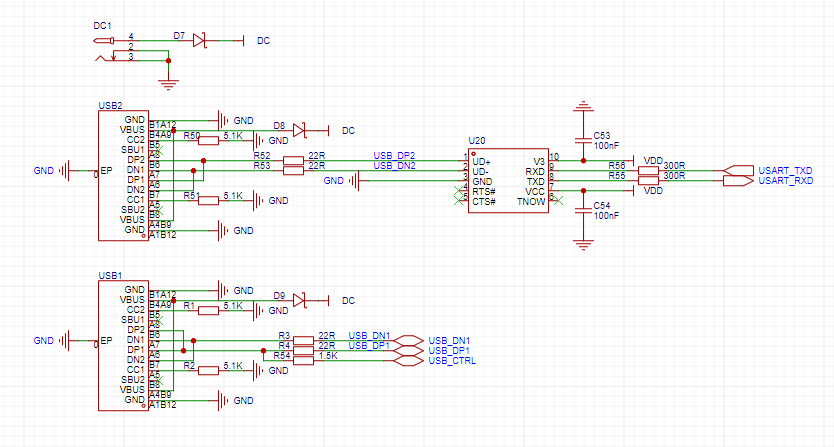Viewport: 834px width, 447px height.
Task: Select ground symbol below capacitor C54
Action: (583, 244)
